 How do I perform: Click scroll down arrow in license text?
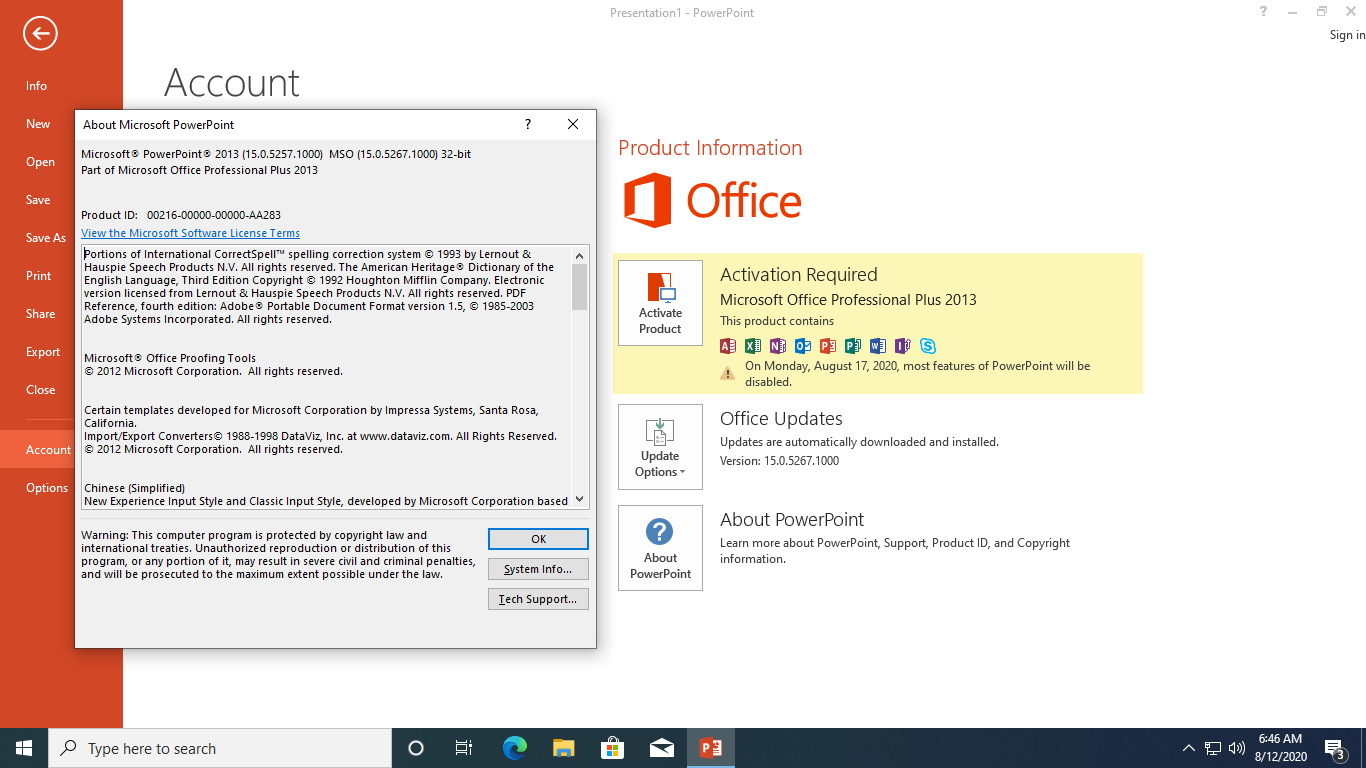[580, 500]
